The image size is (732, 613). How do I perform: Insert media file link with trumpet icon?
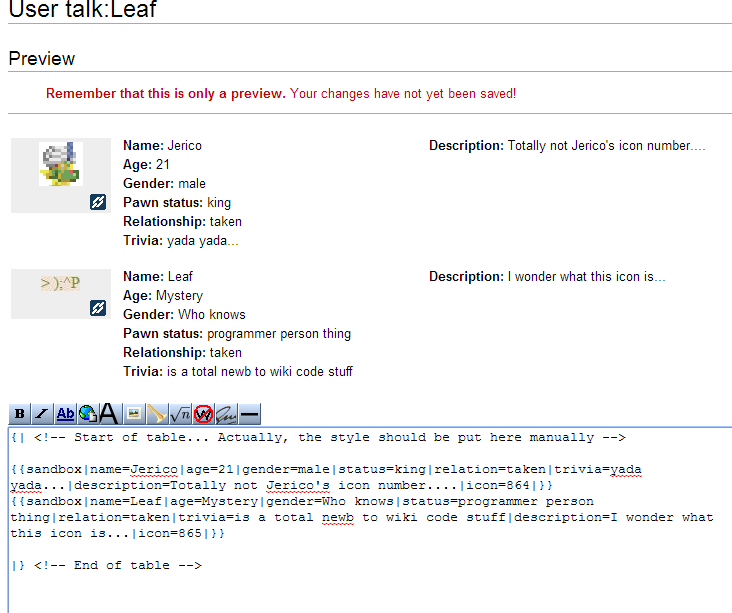click(155, 414)
